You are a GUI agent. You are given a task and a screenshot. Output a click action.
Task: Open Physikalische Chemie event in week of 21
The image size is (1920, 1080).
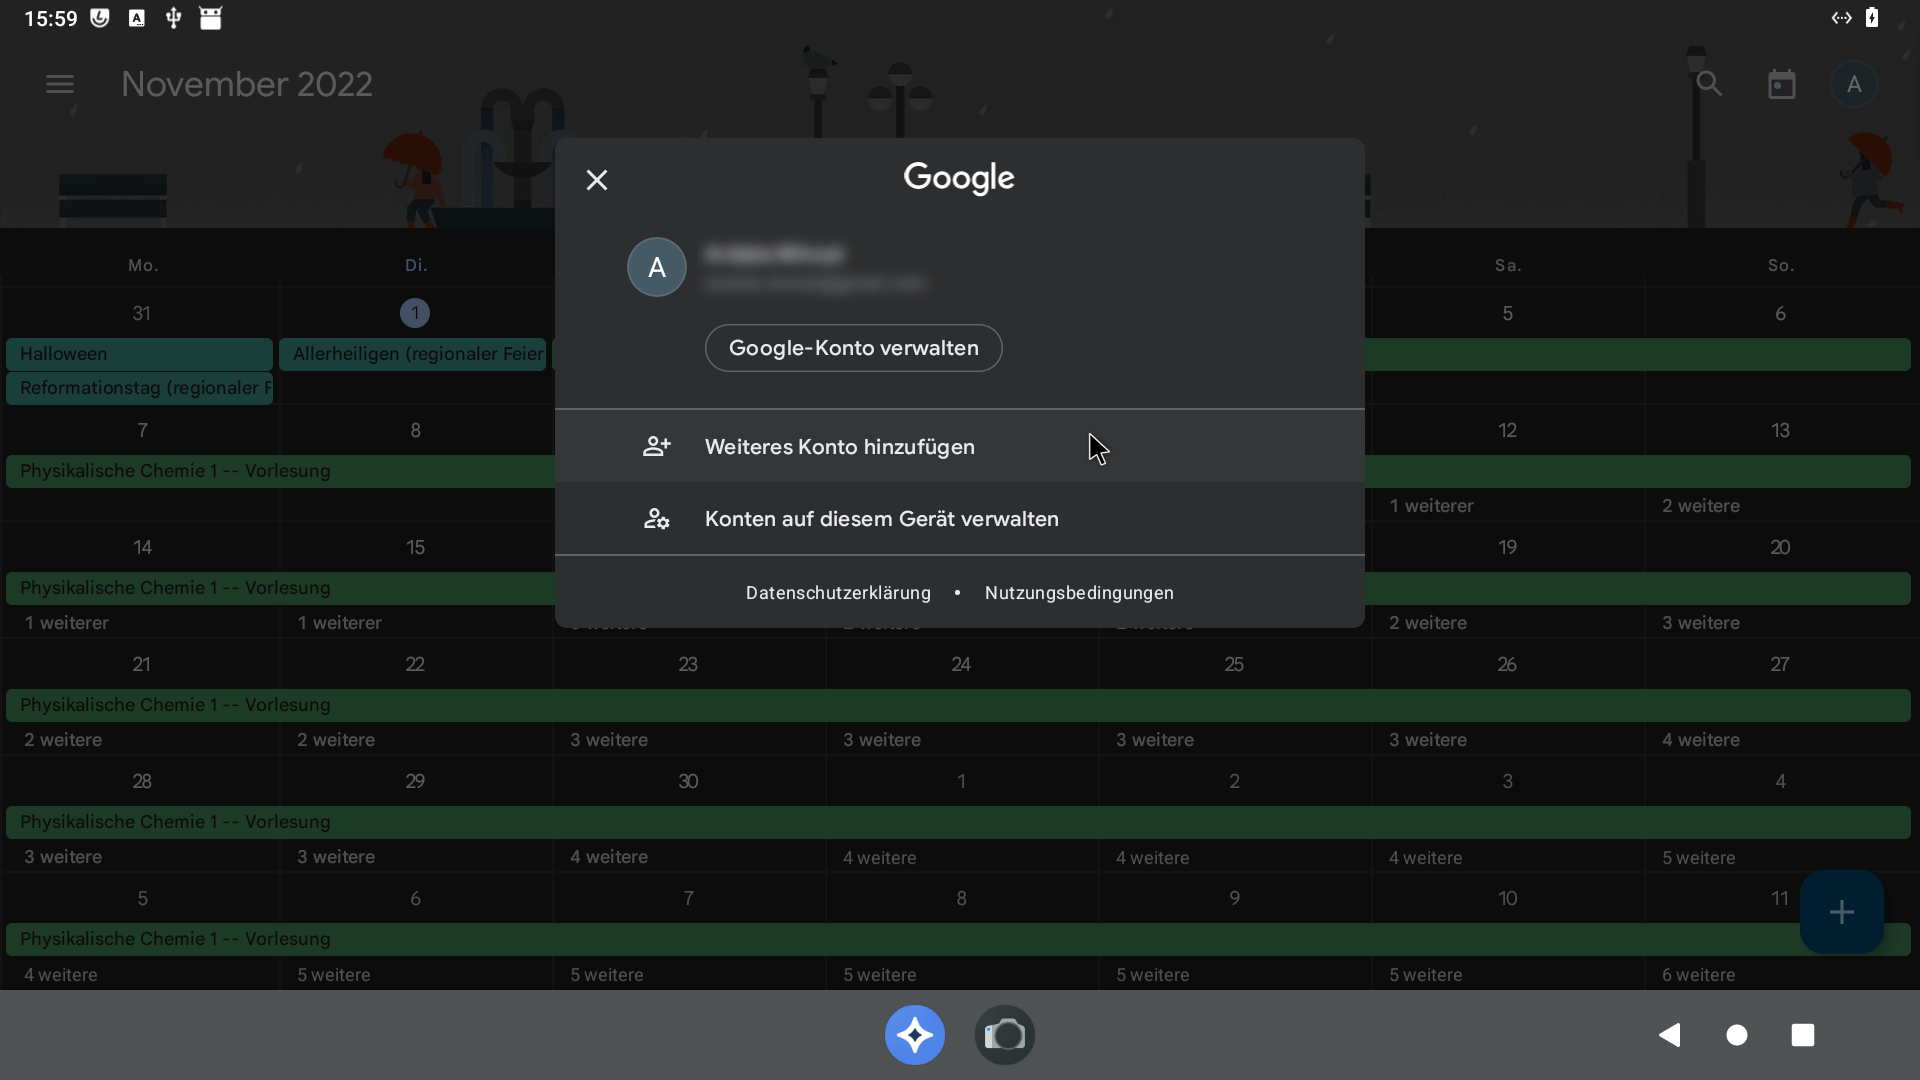[x=958, y=705]
